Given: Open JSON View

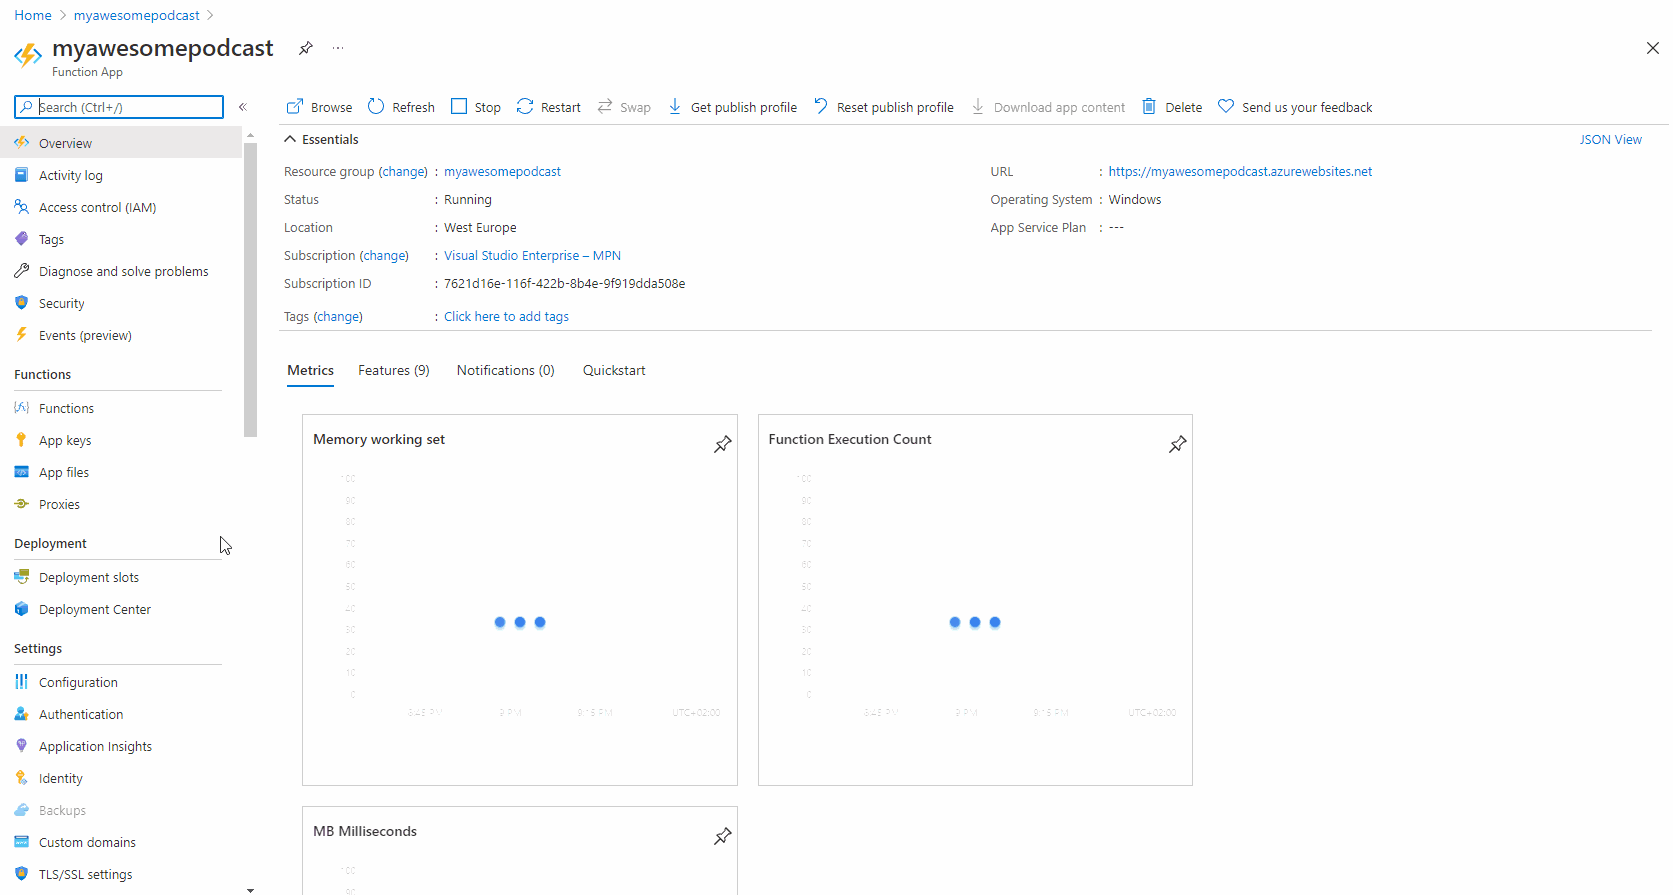Looking at the screenshot, I should tap(1610, 139).
